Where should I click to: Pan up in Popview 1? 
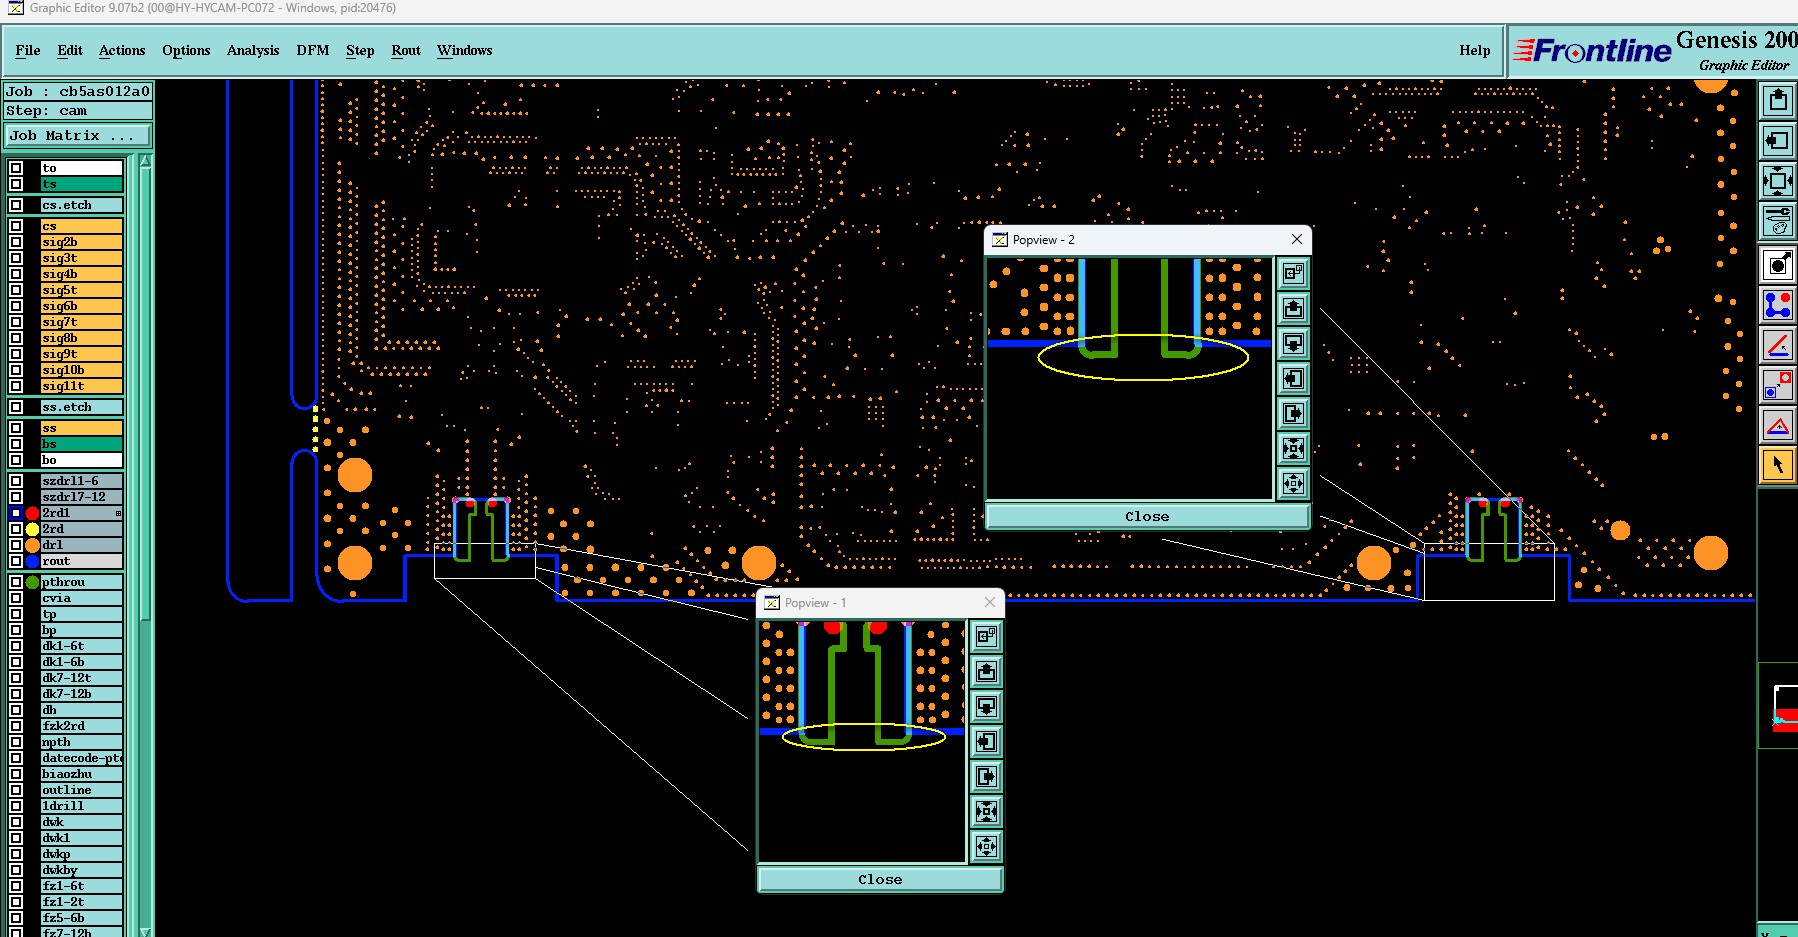[986, 671]
